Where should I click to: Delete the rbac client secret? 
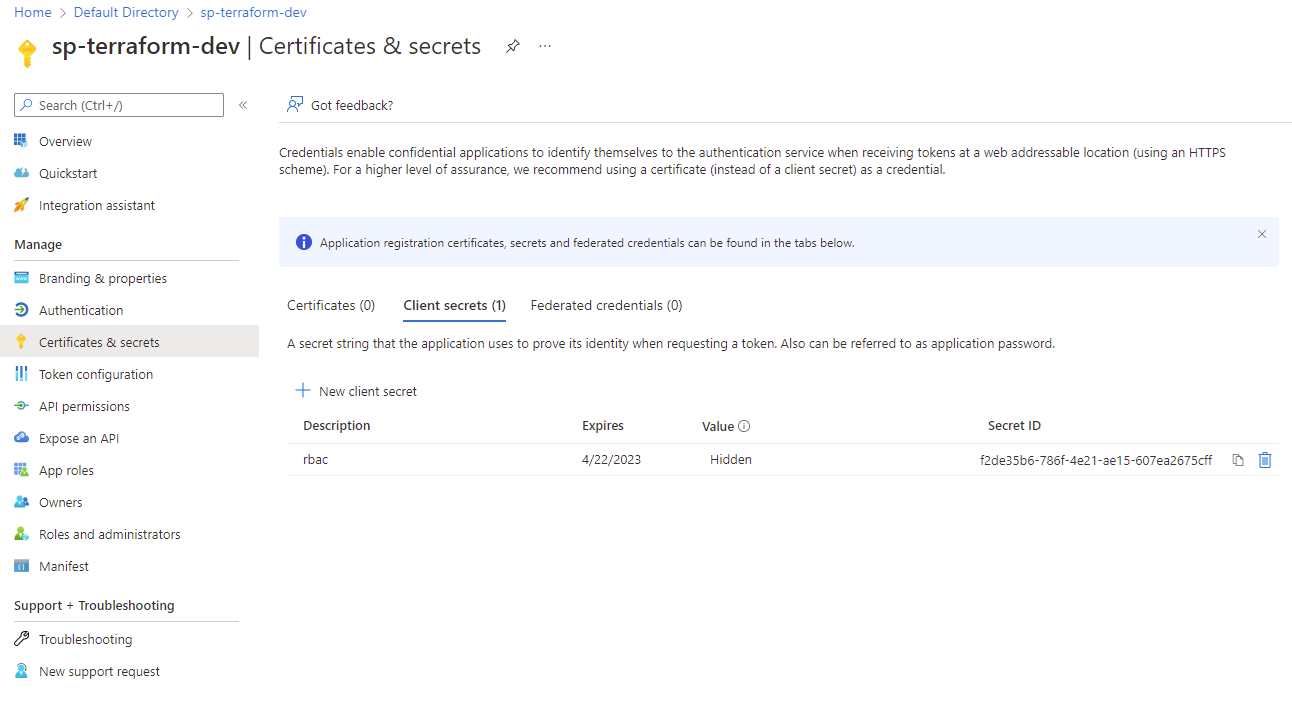point(1265,460)
